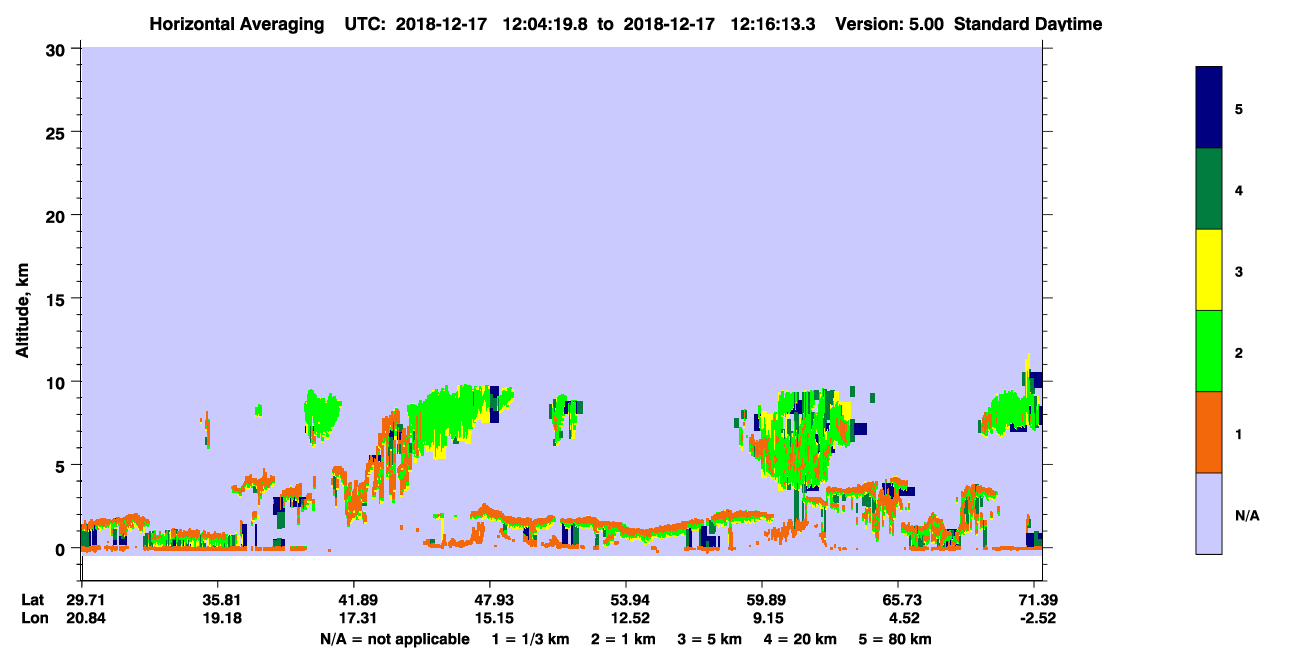This screenshot has width=1300, height=667.
Task: Click the lavender N/A colorbar segment
Action: [x=1209, y=513]
